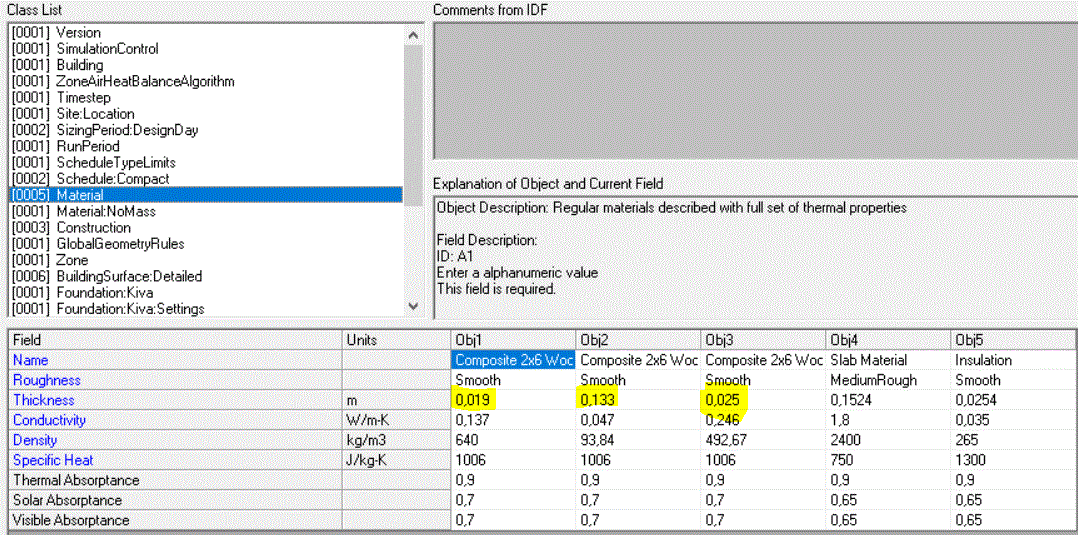Viewport: 1078px width, 535px height.
Task: Open Obj1 Smooth roughness cell
Action: 514,380
